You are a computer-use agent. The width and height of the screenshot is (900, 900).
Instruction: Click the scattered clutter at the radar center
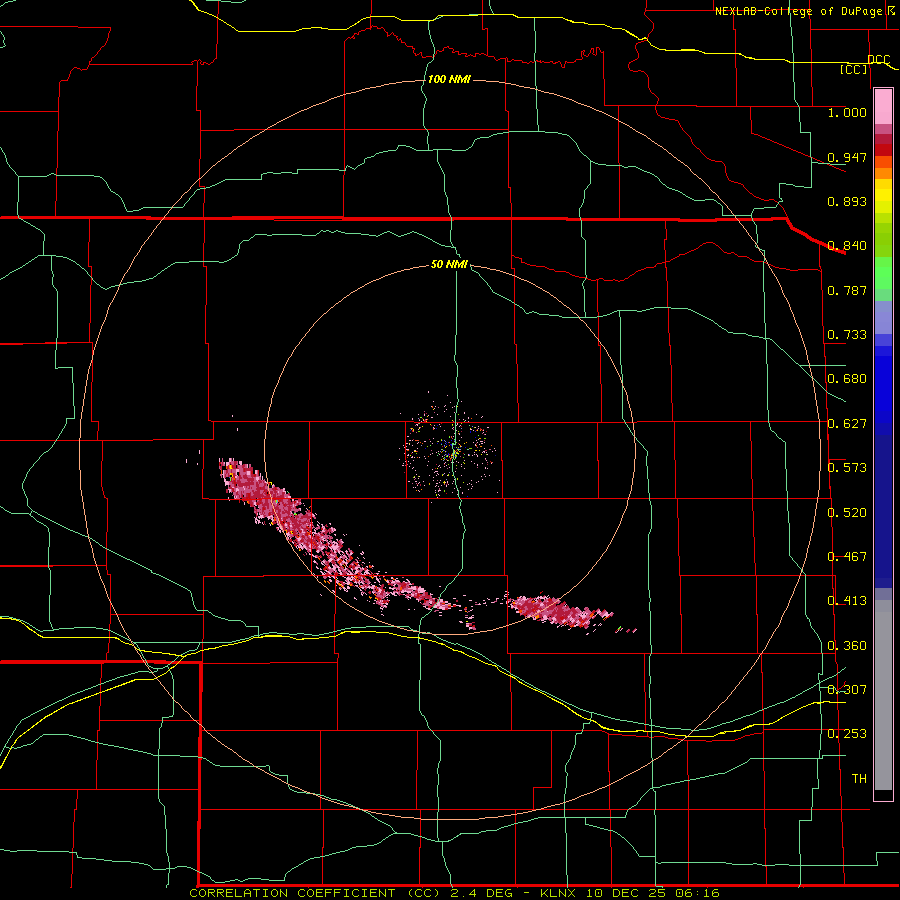click(449, 451)
